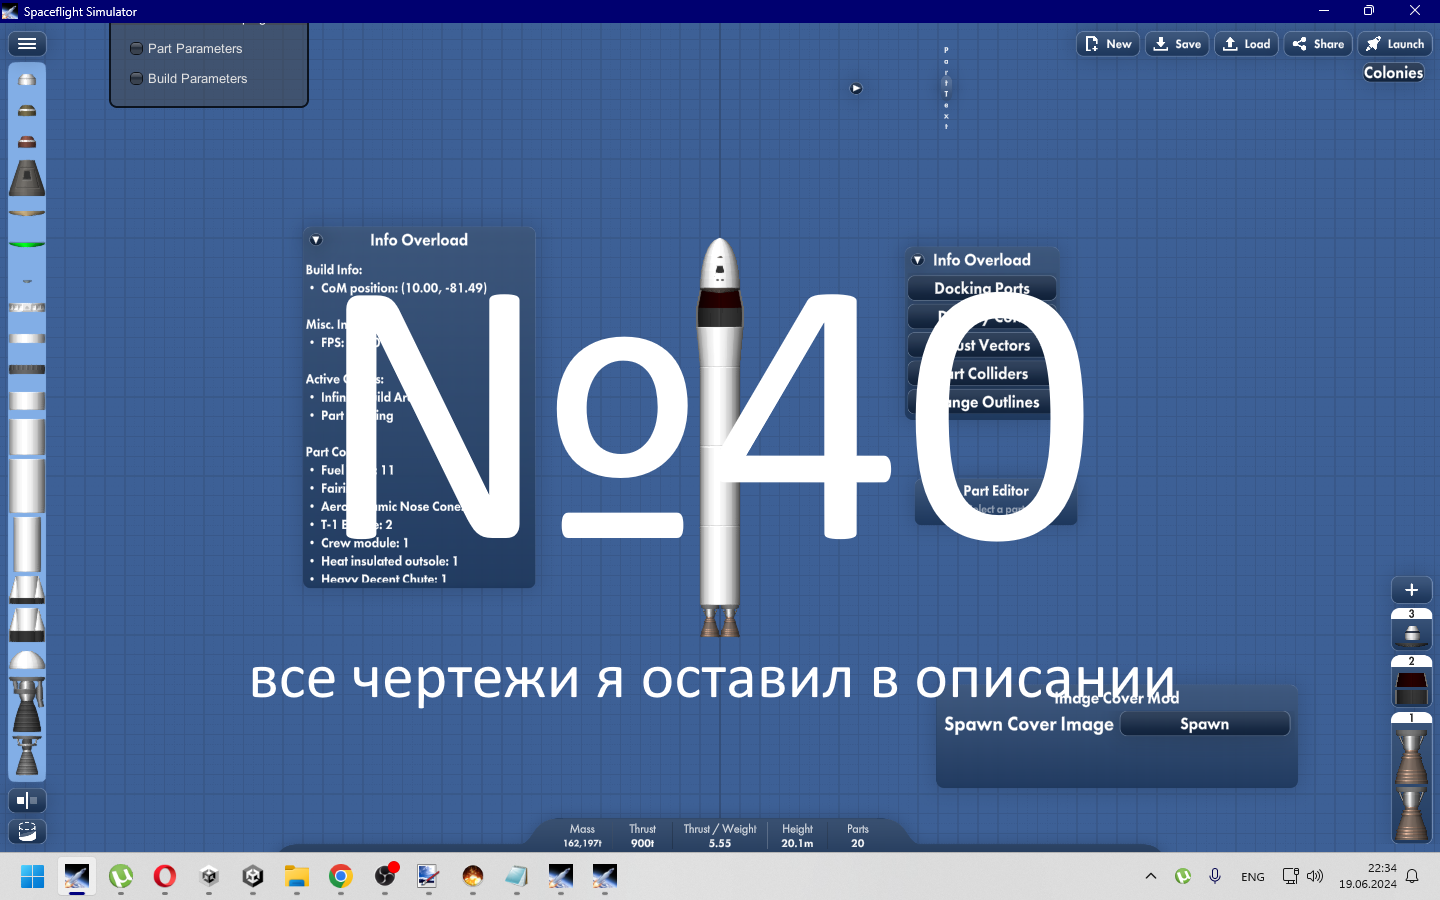This screenshot has width=1440, height=900.
Task: Open OBS Studio from the taskbar
Action: click(385, 877)
